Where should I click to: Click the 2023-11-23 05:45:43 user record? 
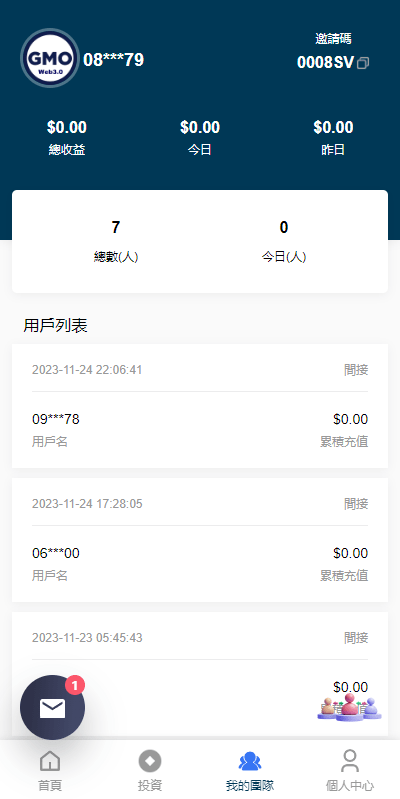[200, 674]
